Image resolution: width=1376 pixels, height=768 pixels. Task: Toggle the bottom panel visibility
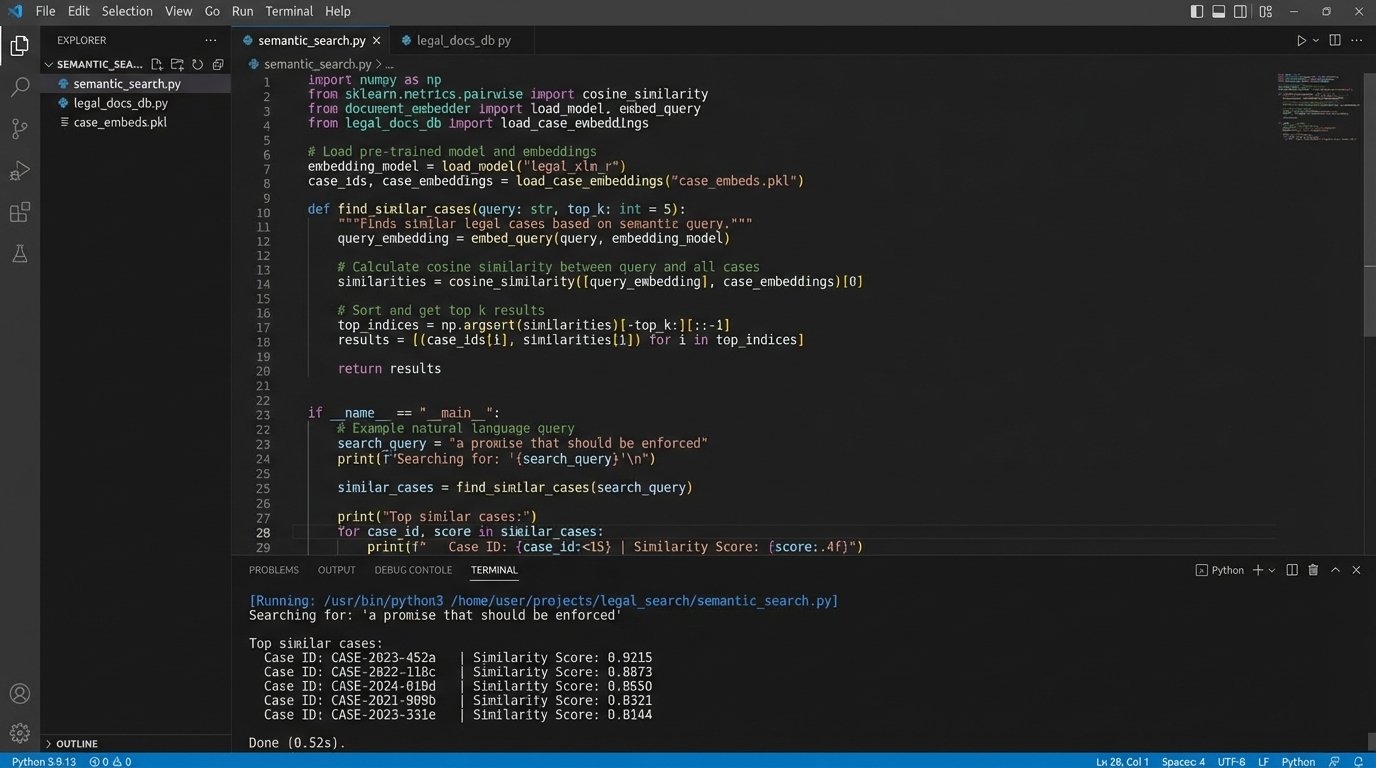tap(1219, 12)
